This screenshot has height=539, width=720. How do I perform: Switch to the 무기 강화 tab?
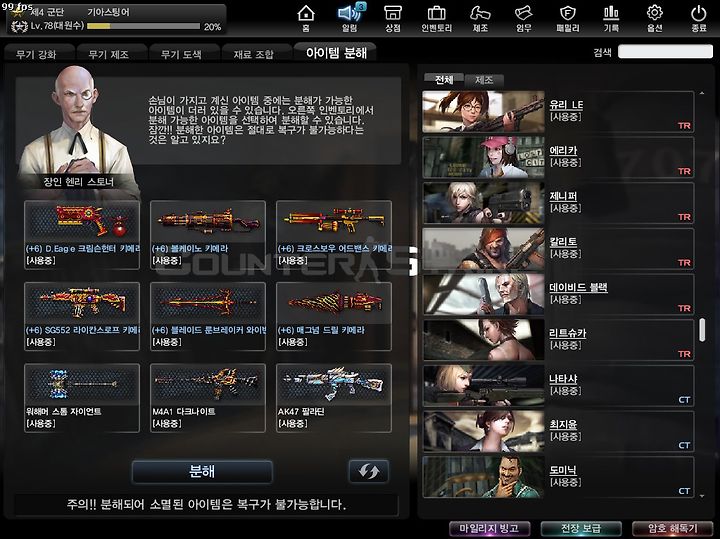click(x=39, y=54)
